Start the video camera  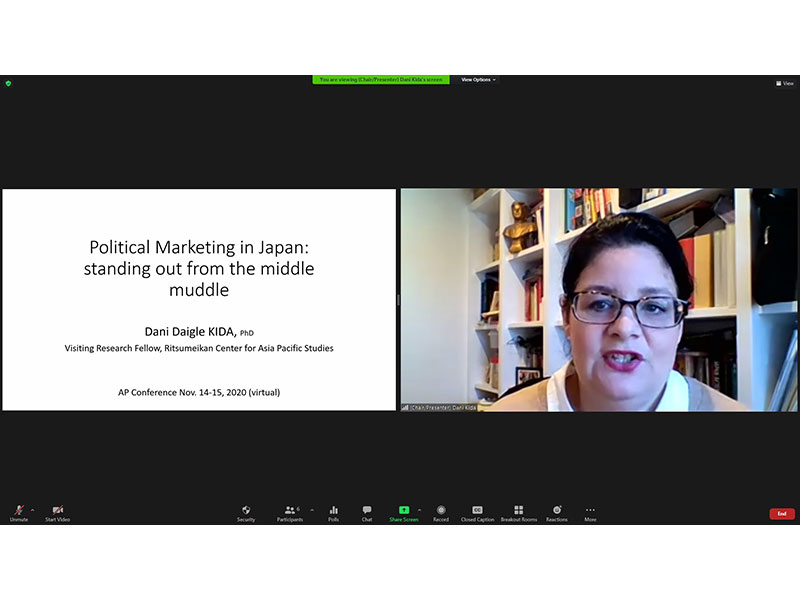[x=58, y=512]
